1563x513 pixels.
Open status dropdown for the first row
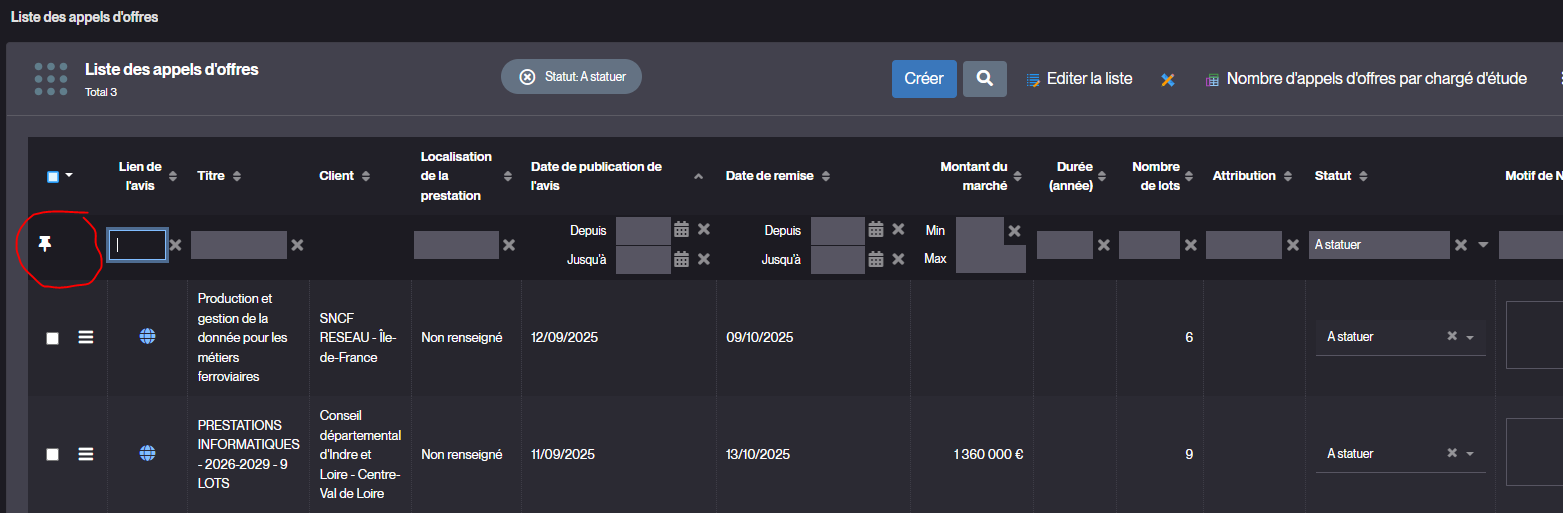click(x=1470, y=338)
